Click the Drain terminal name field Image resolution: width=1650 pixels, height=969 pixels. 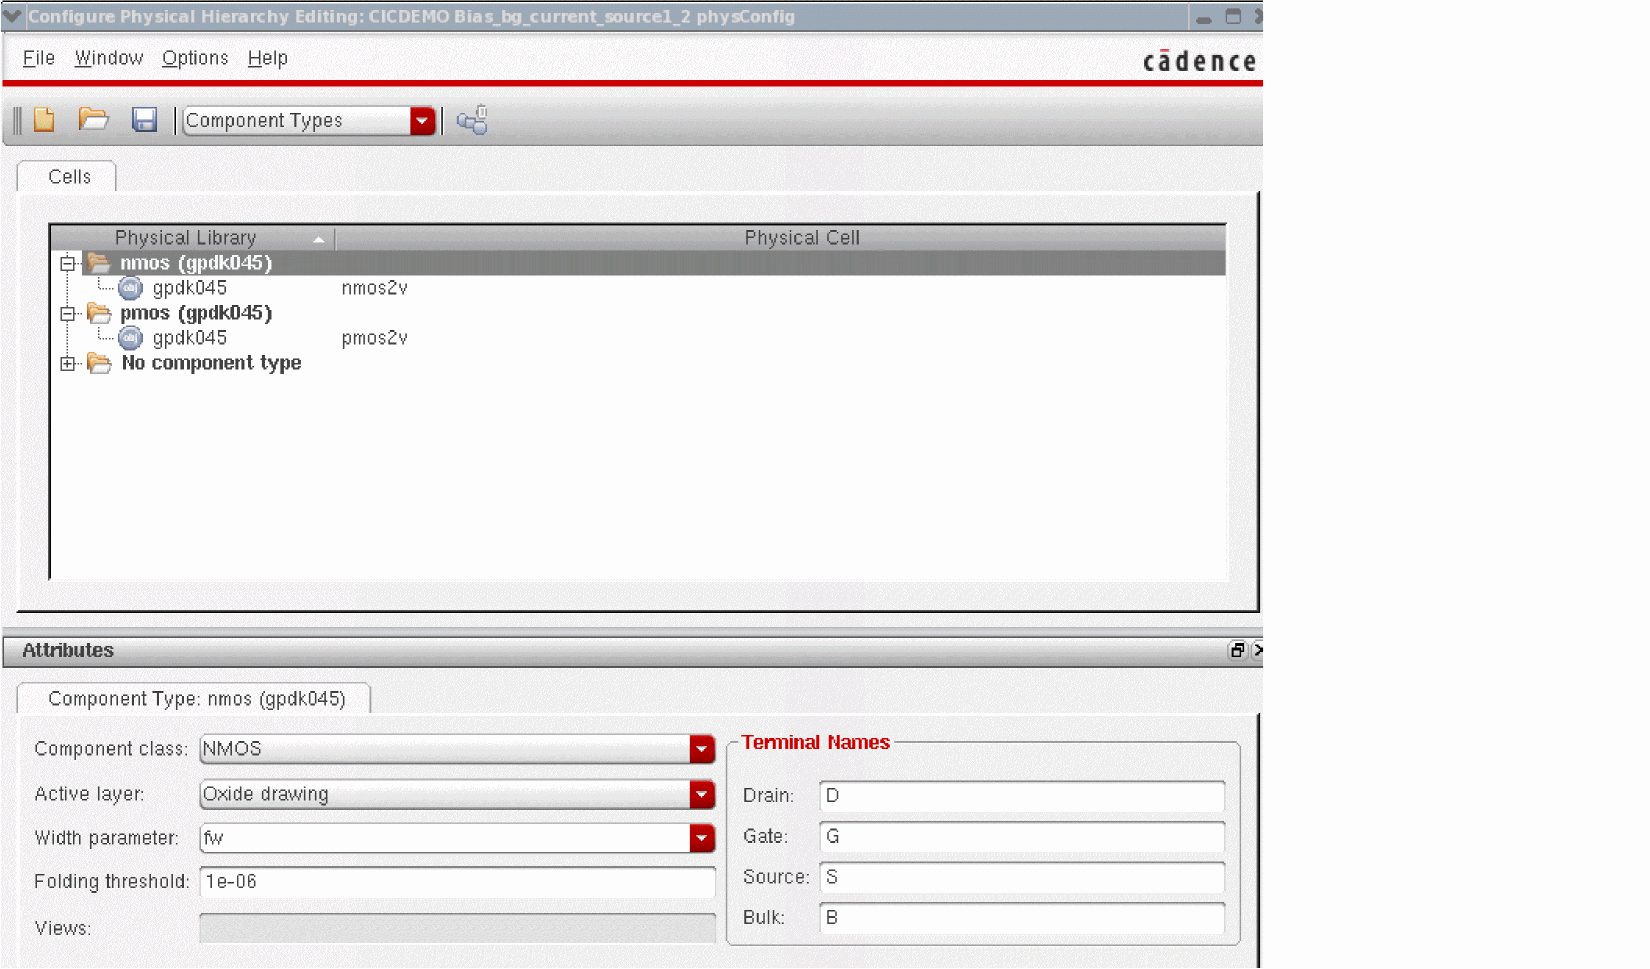[x=1022, y=796]
